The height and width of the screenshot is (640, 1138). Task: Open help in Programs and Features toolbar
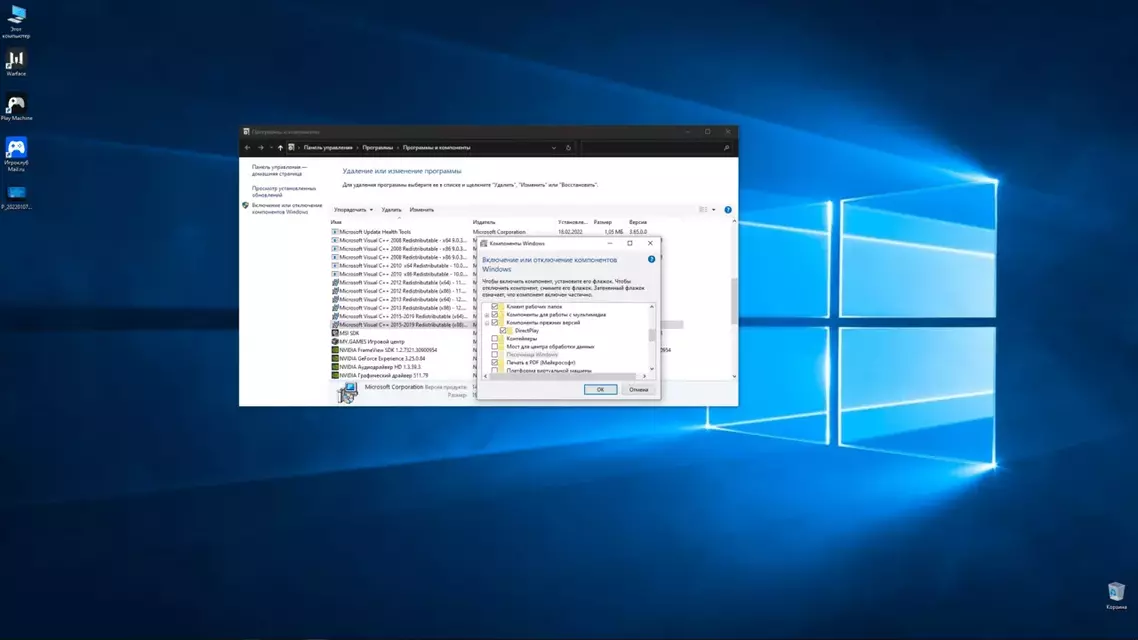[x=728, y=210]
